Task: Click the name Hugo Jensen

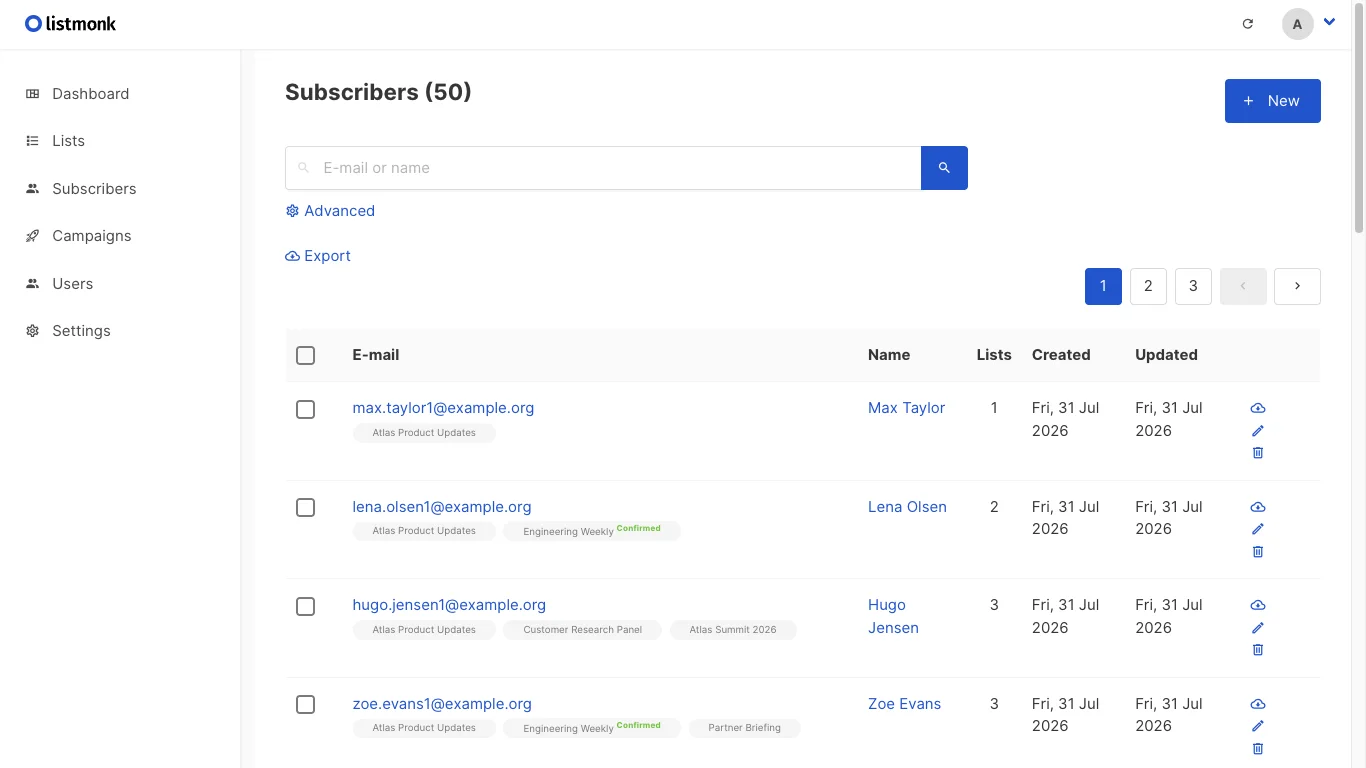Action: (893, 616)
